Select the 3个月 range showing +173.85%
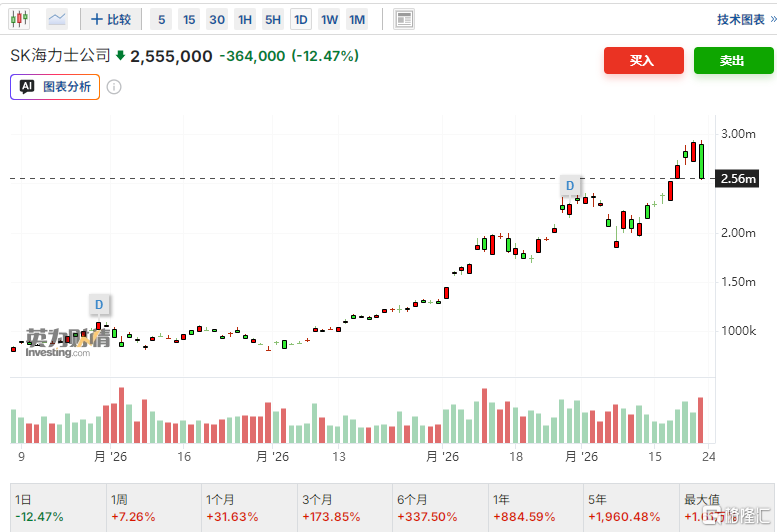The width and height of the screenshot is (777, 532). coord(345,508)
